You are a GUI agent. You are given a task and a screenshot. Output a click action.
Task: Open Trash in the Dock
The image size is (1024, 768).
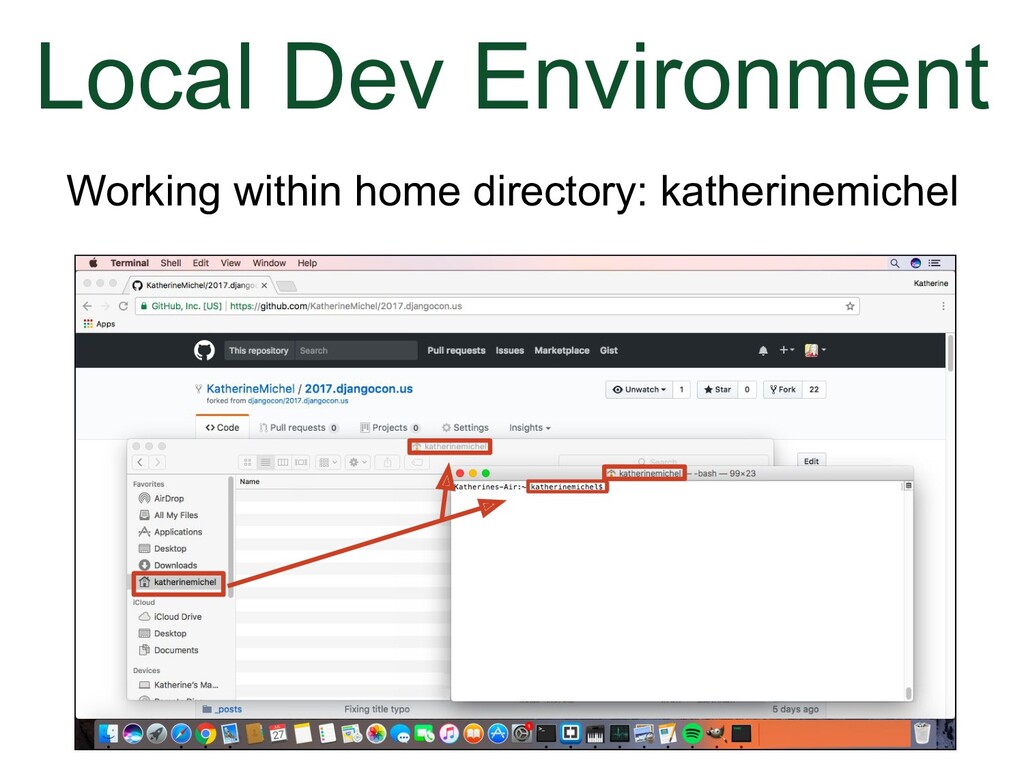click(x=921, y=734)
